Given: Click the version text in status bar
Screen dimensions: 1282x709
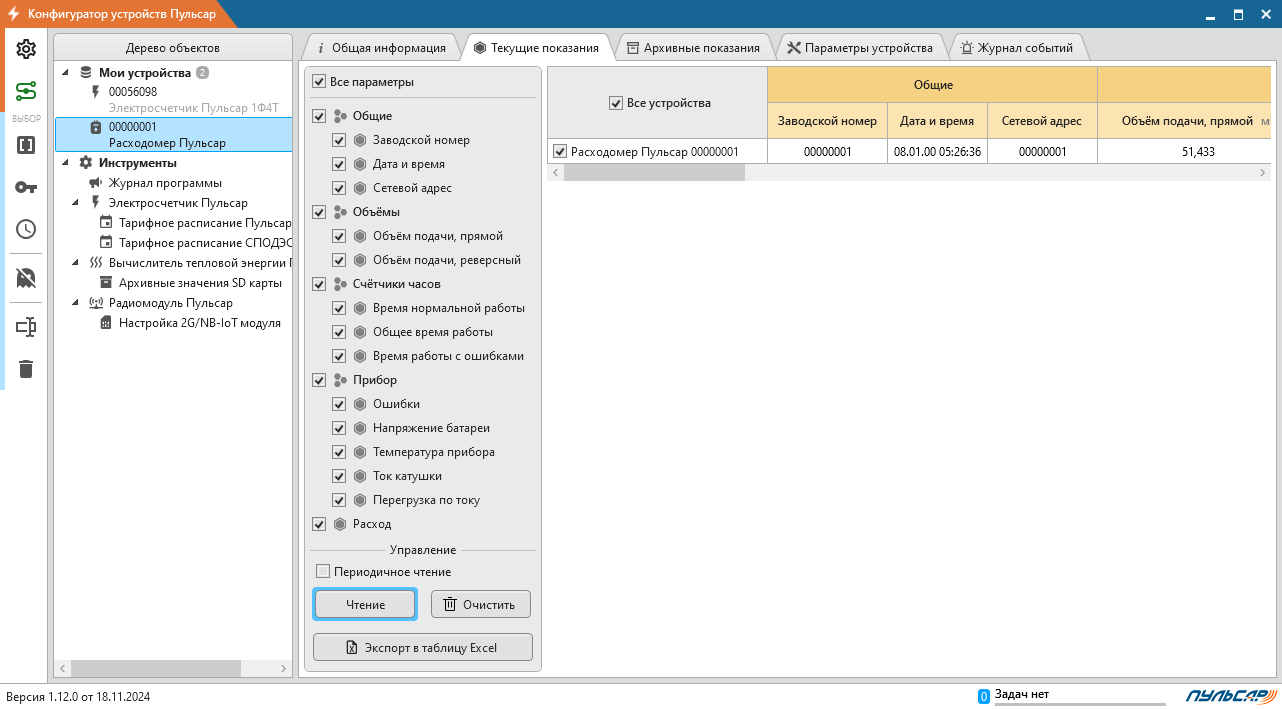Looking at the screenshot, I should click(x=78, y=697).
